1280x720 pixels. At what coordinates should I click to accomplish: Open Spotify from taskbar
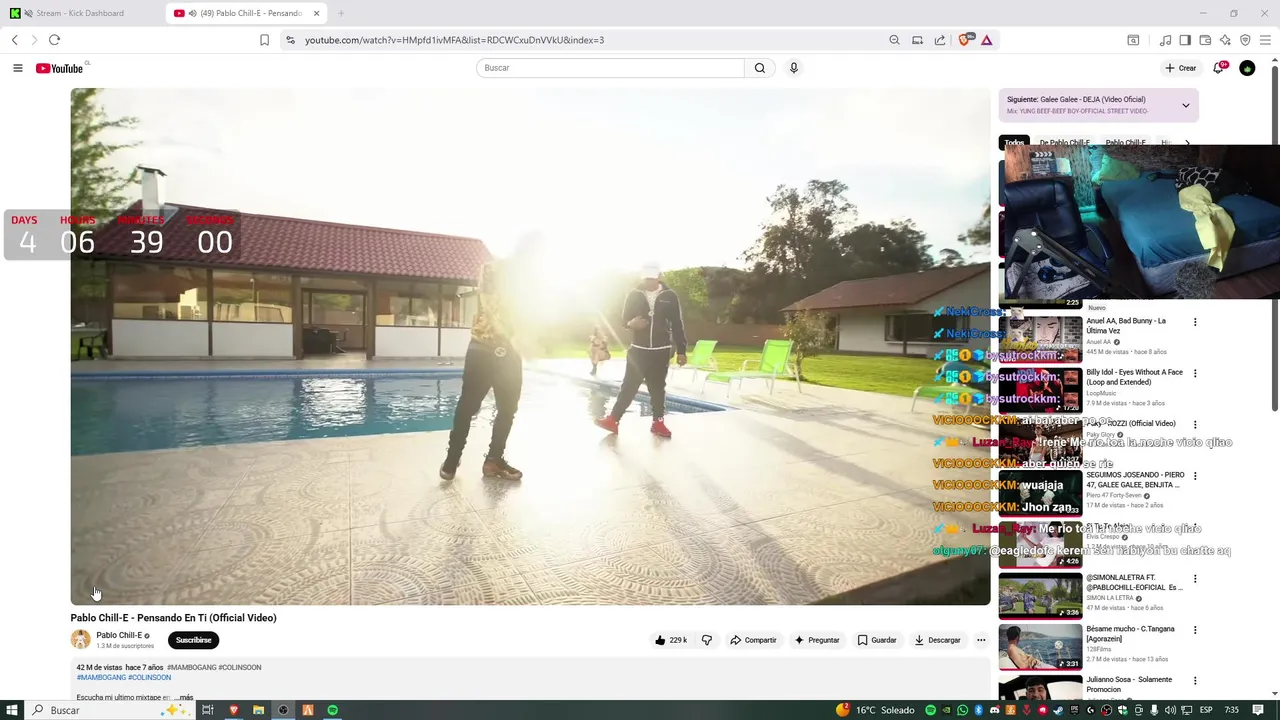333,710
